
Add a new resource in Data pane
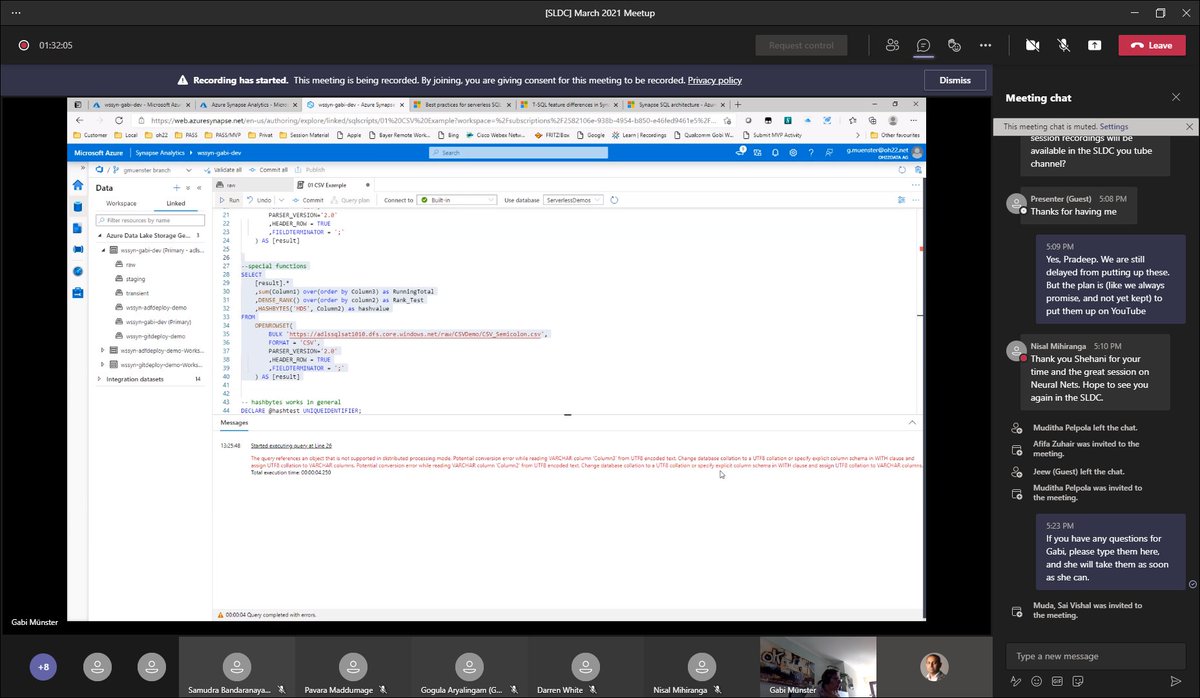point(176,188)
